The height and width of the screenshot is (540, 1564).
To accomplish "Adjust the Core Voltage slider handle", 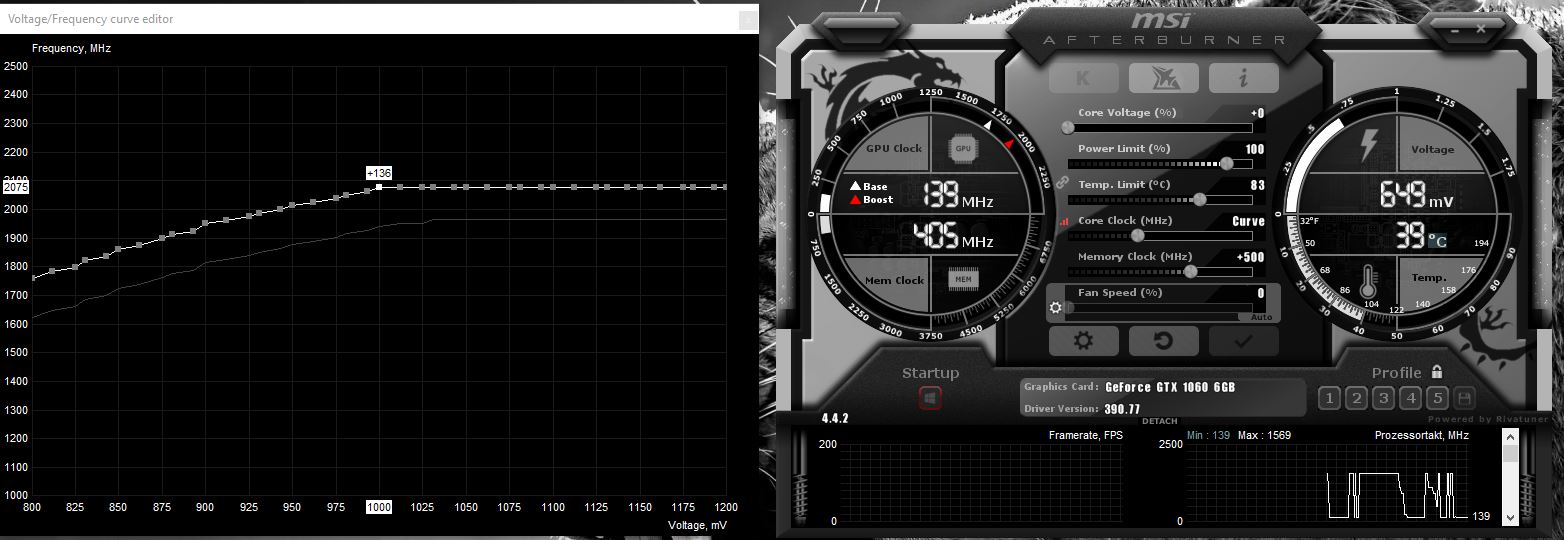I will pyautogui.click(x=1068, y=128).
